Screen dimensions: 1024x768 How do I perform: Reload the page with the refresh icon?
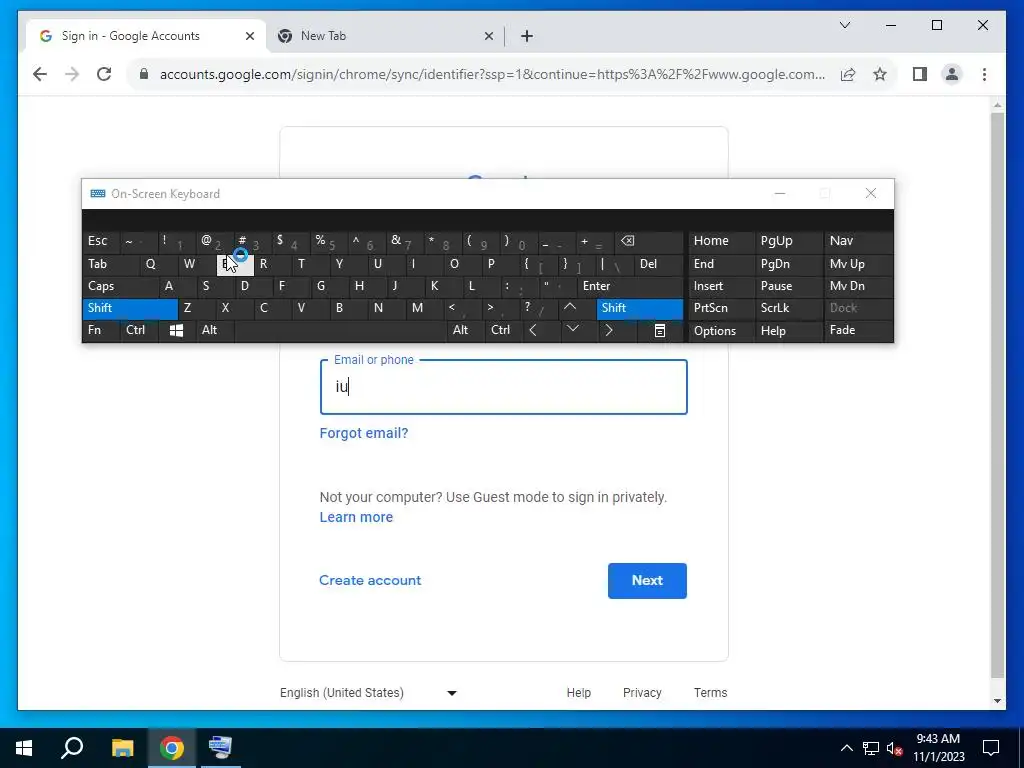104,74
